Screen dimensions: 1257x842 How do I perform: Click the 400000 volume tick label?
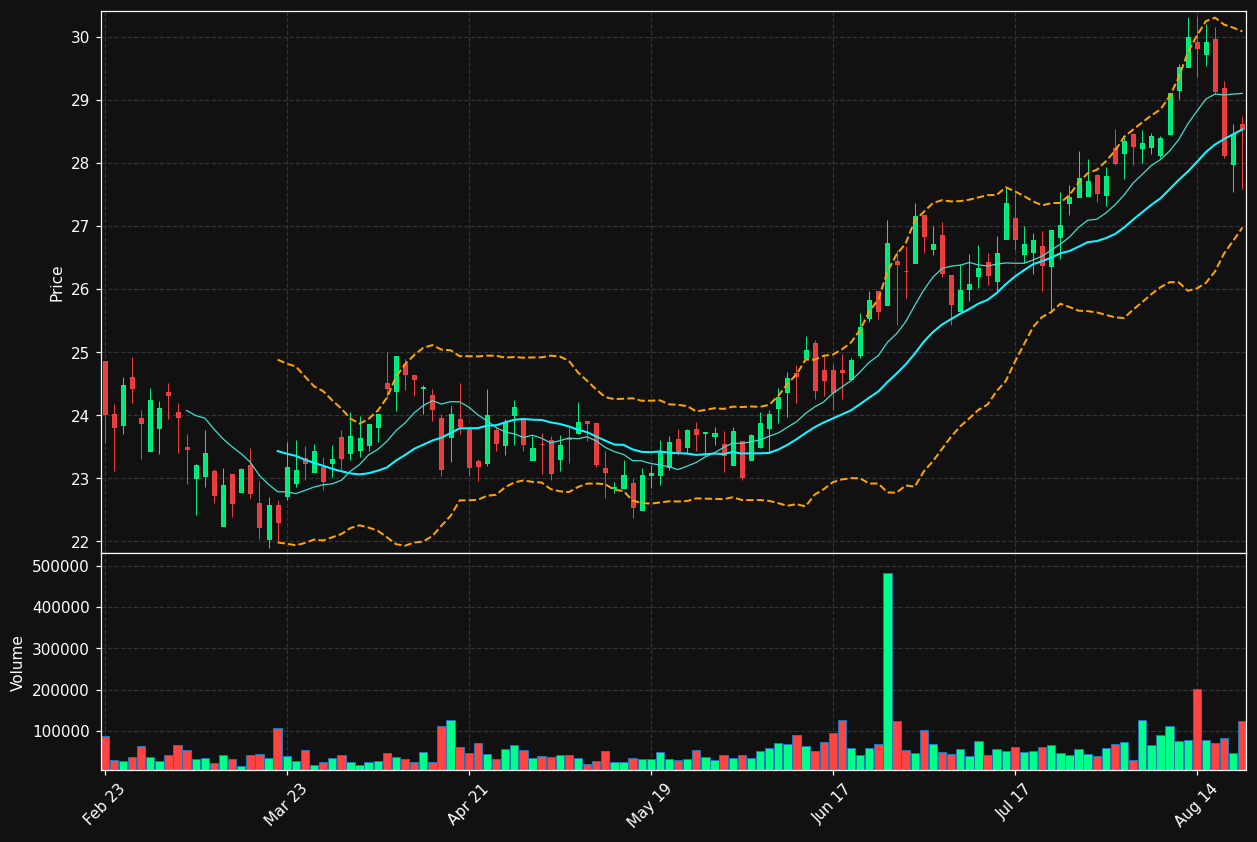[x=62, y=607]
